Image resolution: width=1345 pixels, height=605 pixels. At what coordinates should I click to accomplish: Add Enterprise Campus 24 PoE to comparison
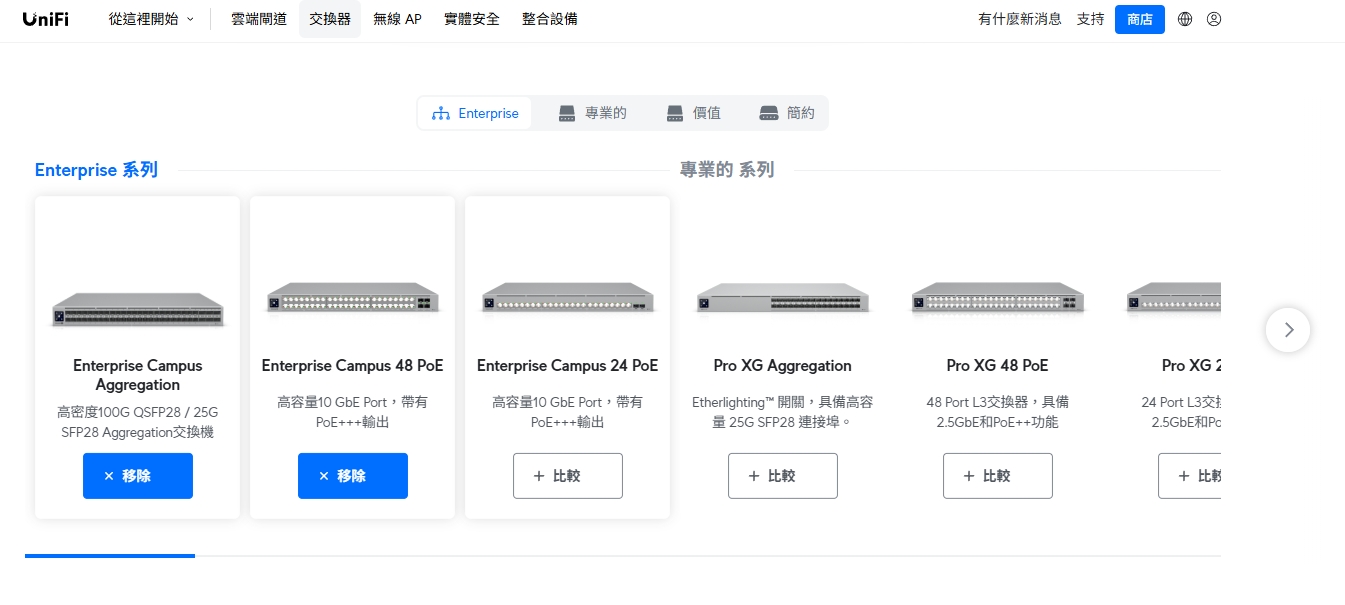[x=568, y=476]
